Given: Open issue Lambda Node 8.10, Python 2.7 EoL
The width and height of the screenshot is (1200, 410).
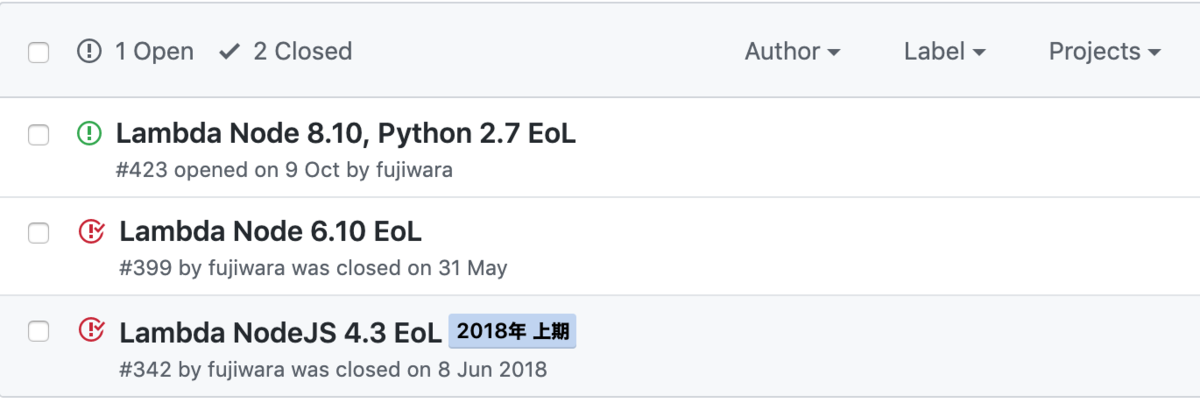Looking at the screenshot, I should tap(346, 133).
